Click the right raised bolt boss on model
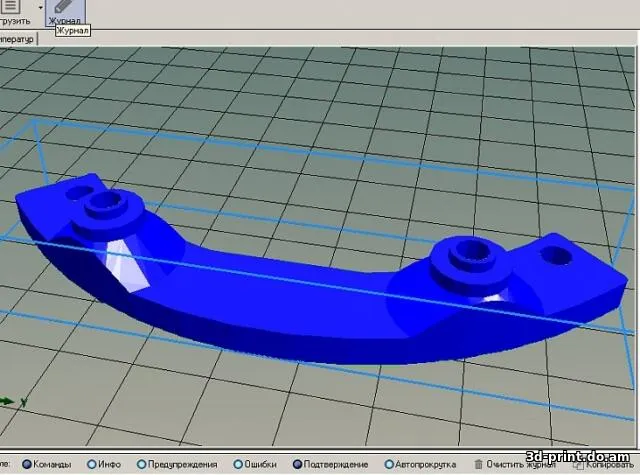The height and width of the screenshot is (475, 640). point(468,252)
